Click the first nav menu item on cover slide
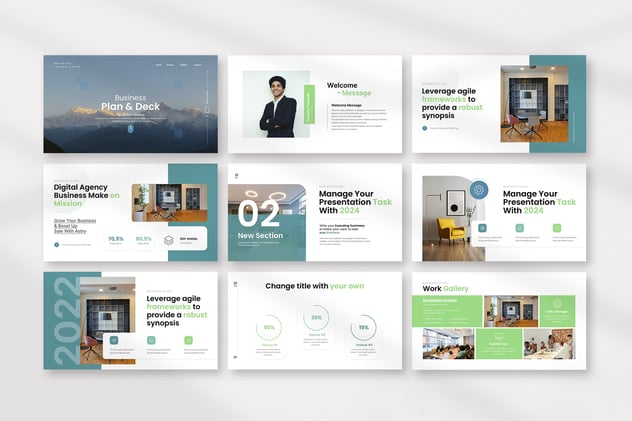This screenshot has width=632, height=421. [x=158, y=65]
